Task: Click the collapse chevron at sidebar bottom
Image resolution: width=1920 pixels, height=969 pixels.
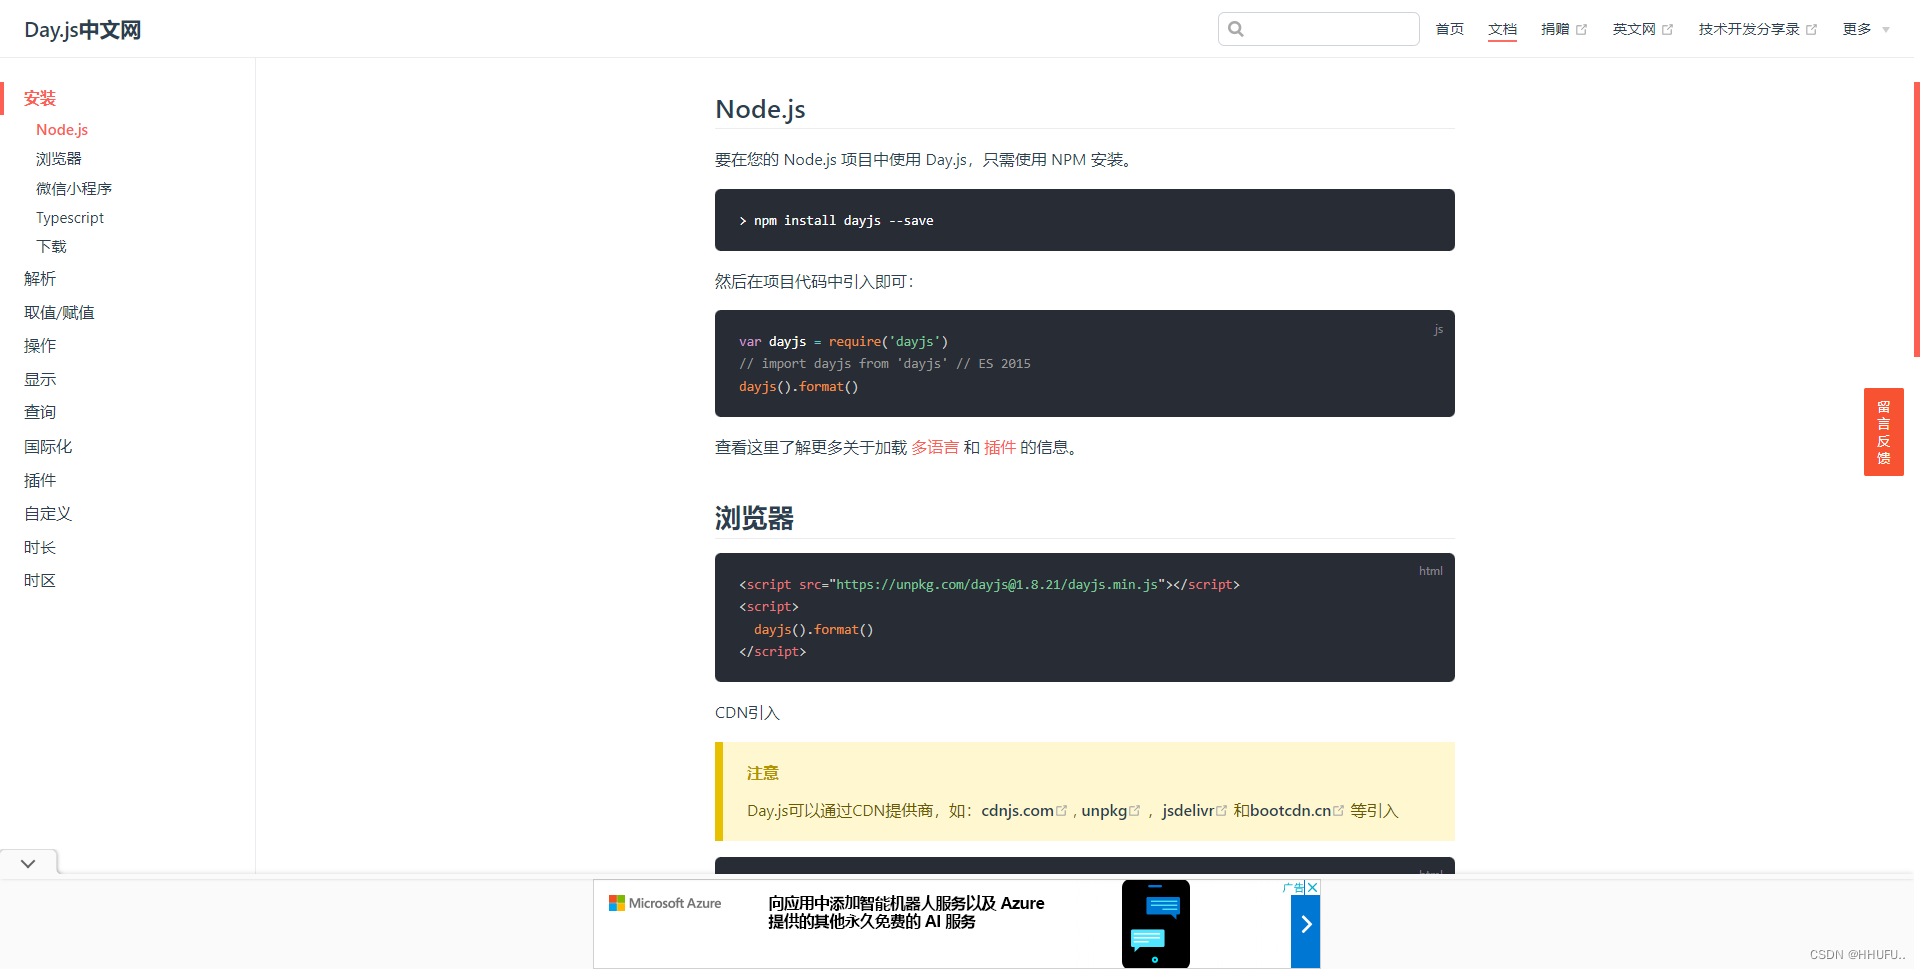Action: coord(28,863)
